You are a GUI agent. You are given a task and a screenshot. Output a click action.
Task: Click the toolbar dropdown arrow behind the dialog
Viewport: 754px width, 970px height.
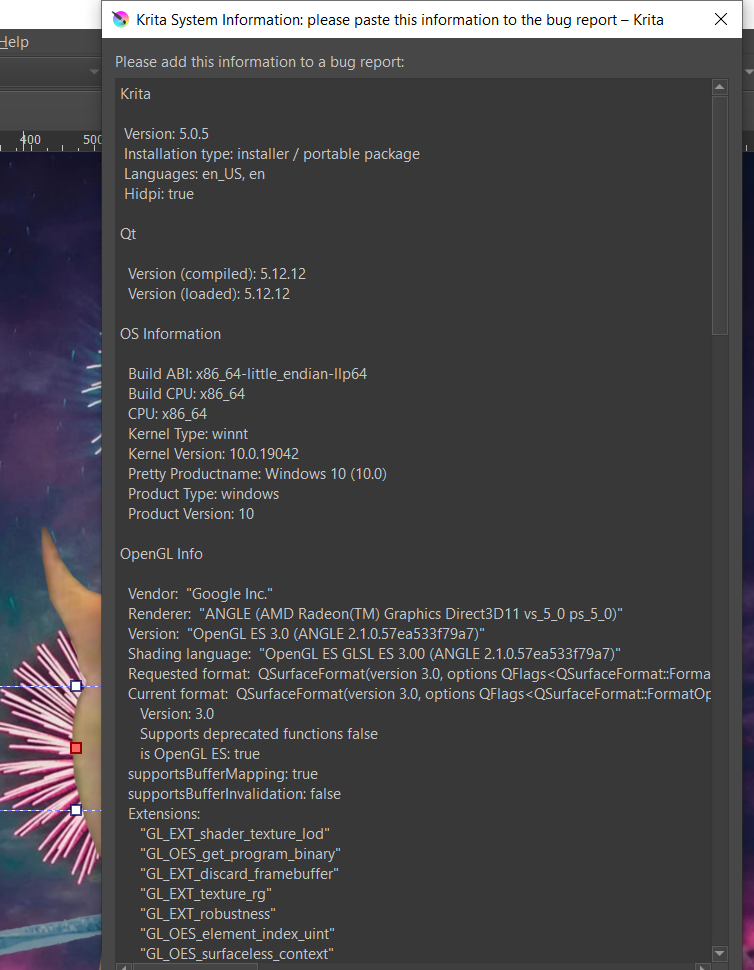pos(94,72)
